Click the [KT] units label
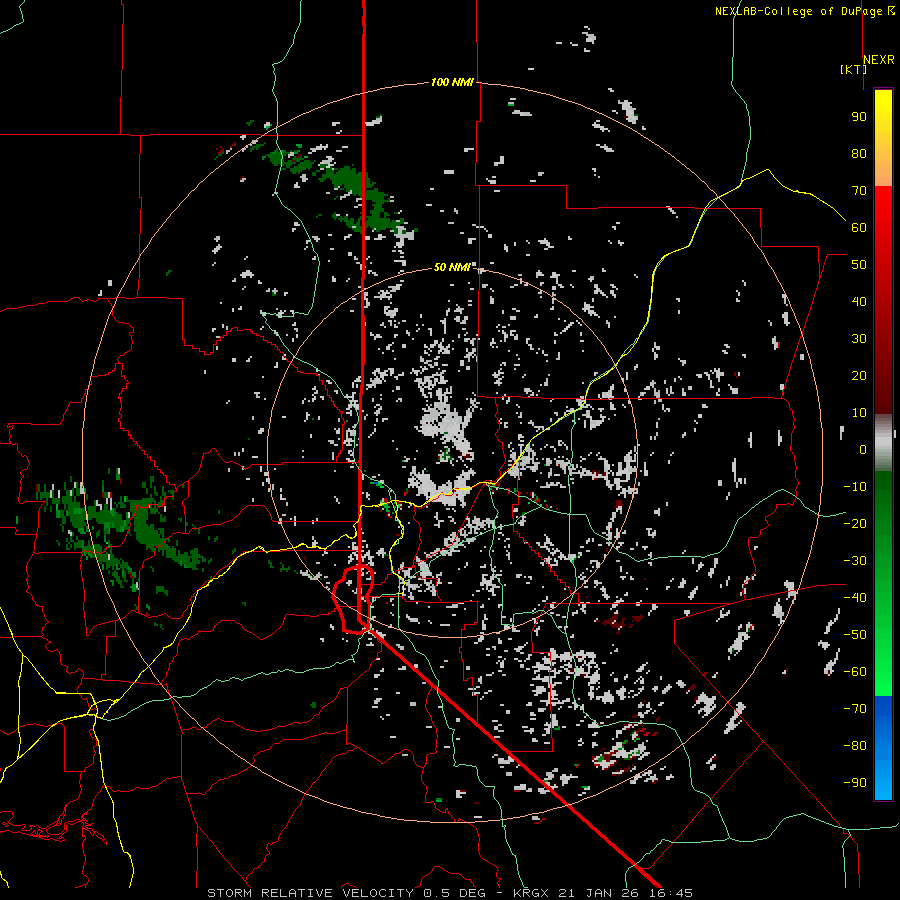This screenshot has width=900, height=900. pos(853,69)
